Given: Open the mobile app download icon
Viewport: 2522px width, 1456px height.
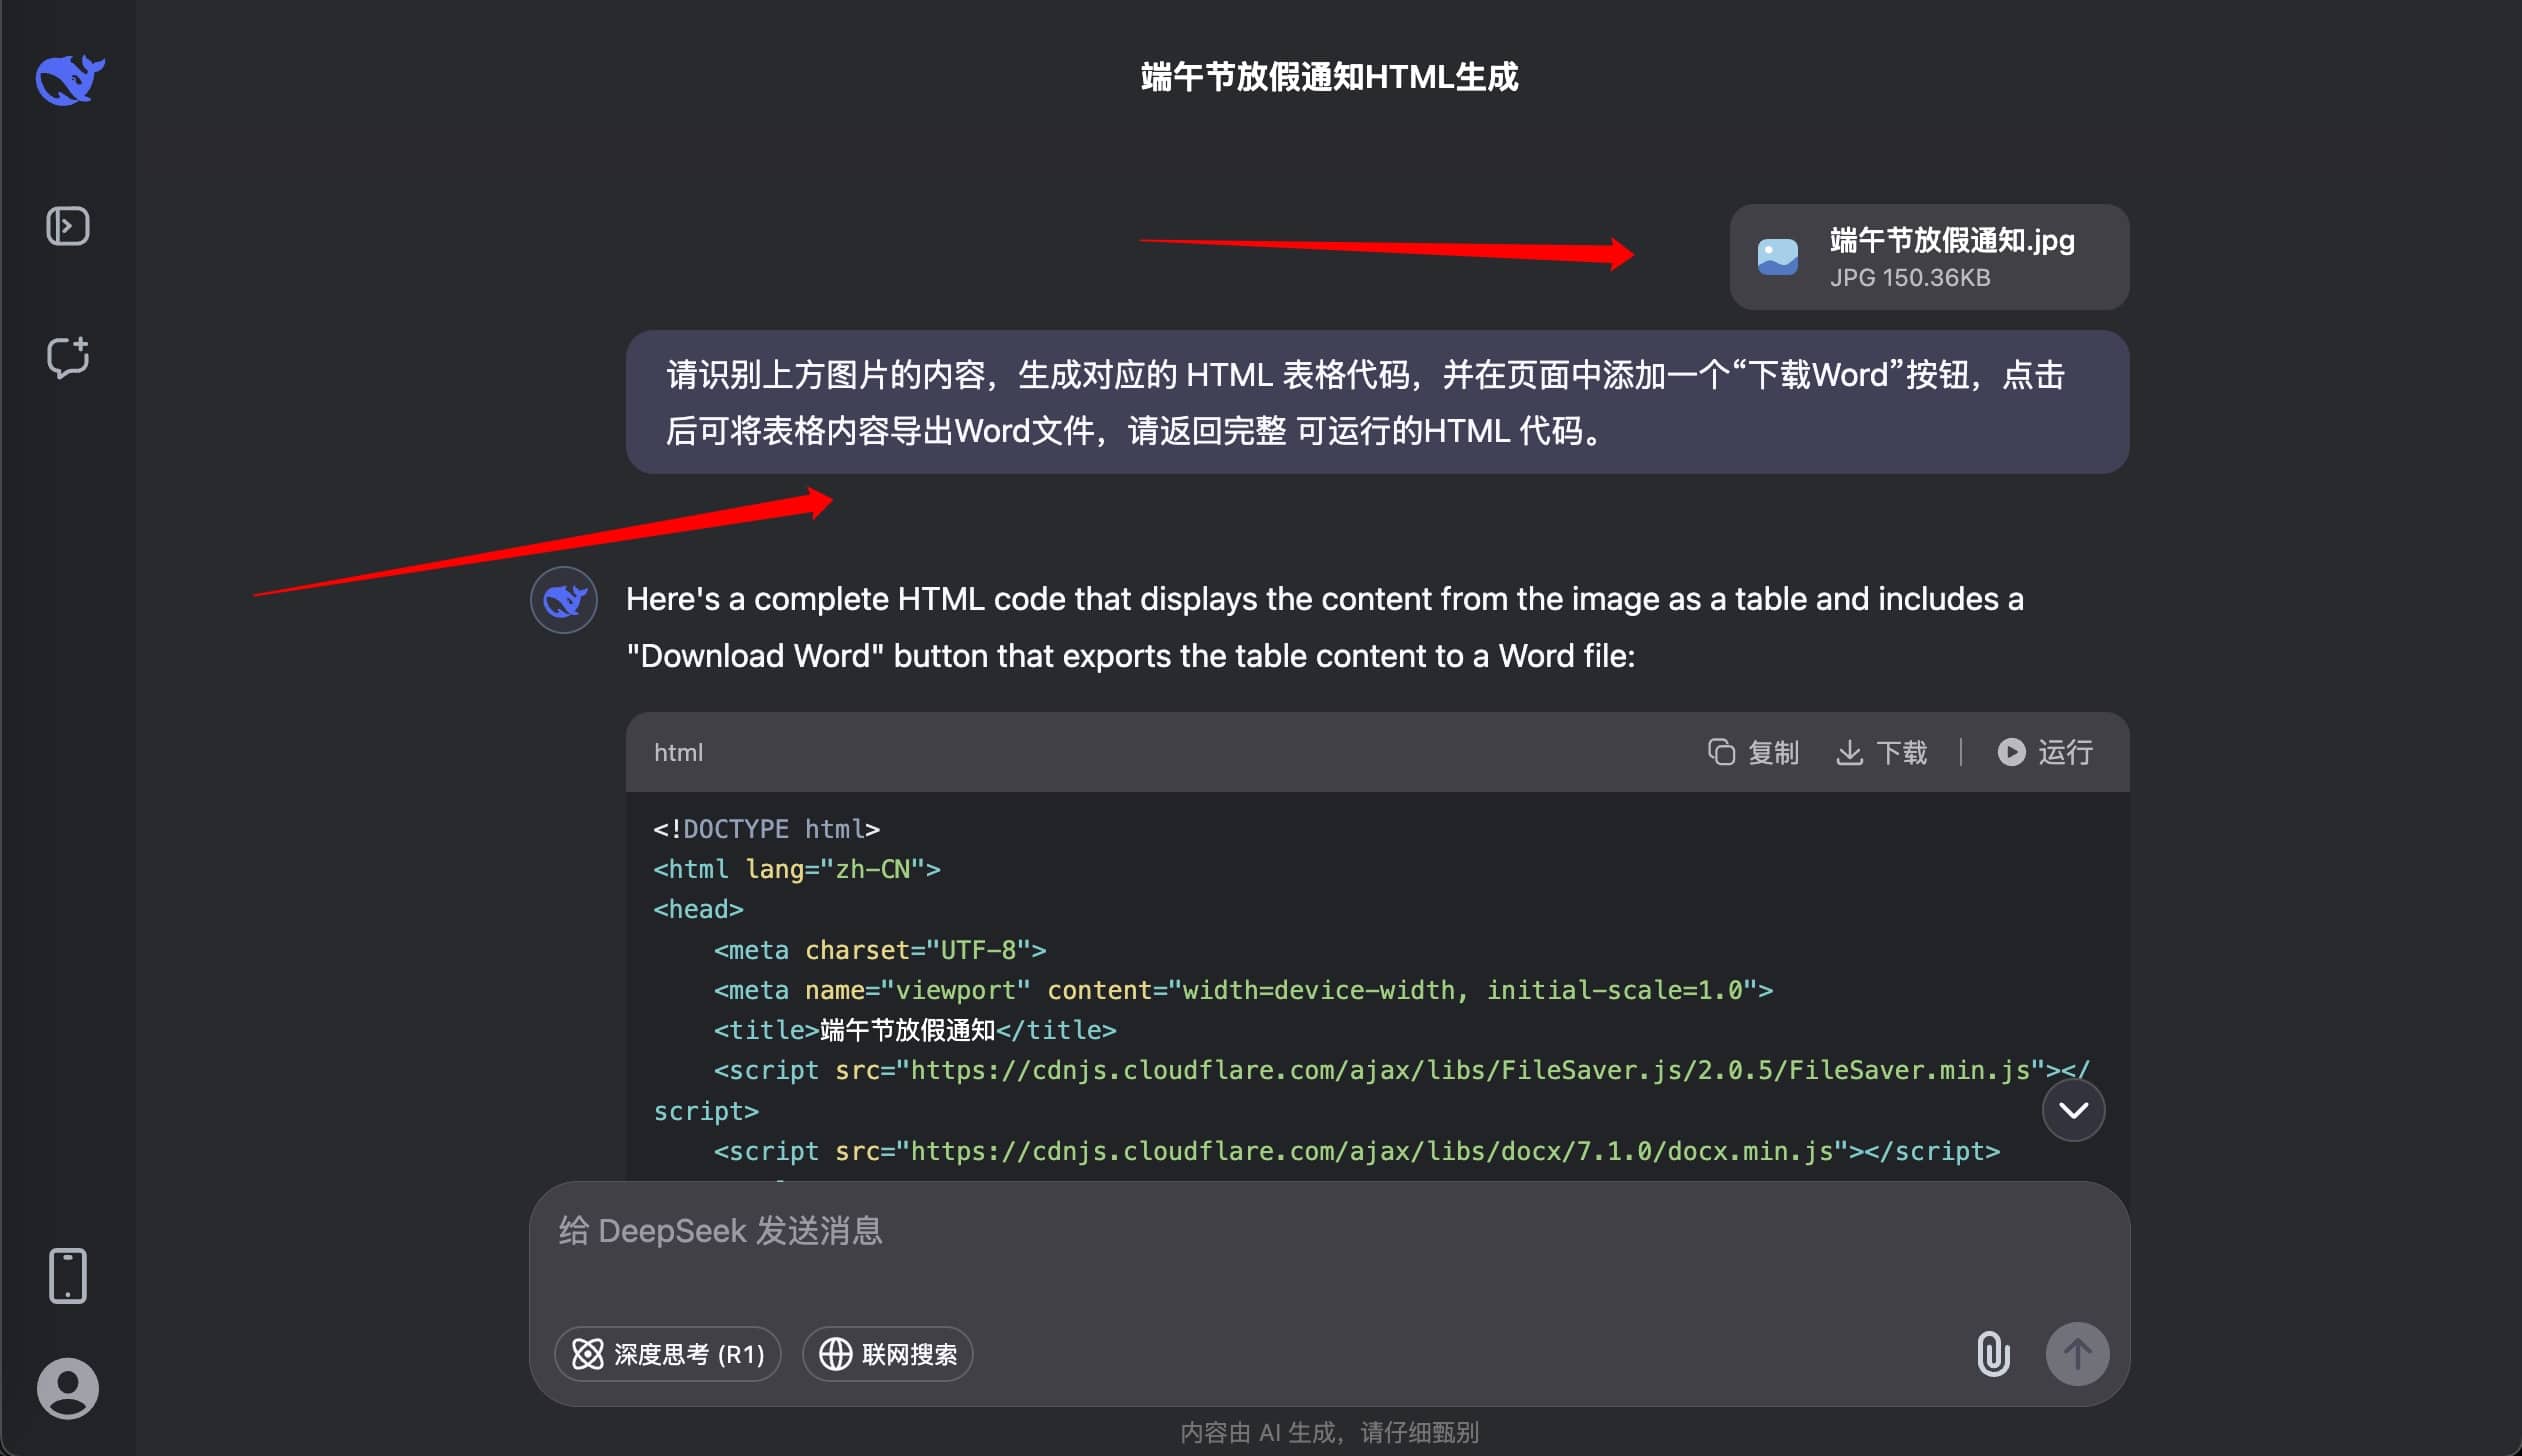Looking at the screenshot, I should pos(68,1276).
